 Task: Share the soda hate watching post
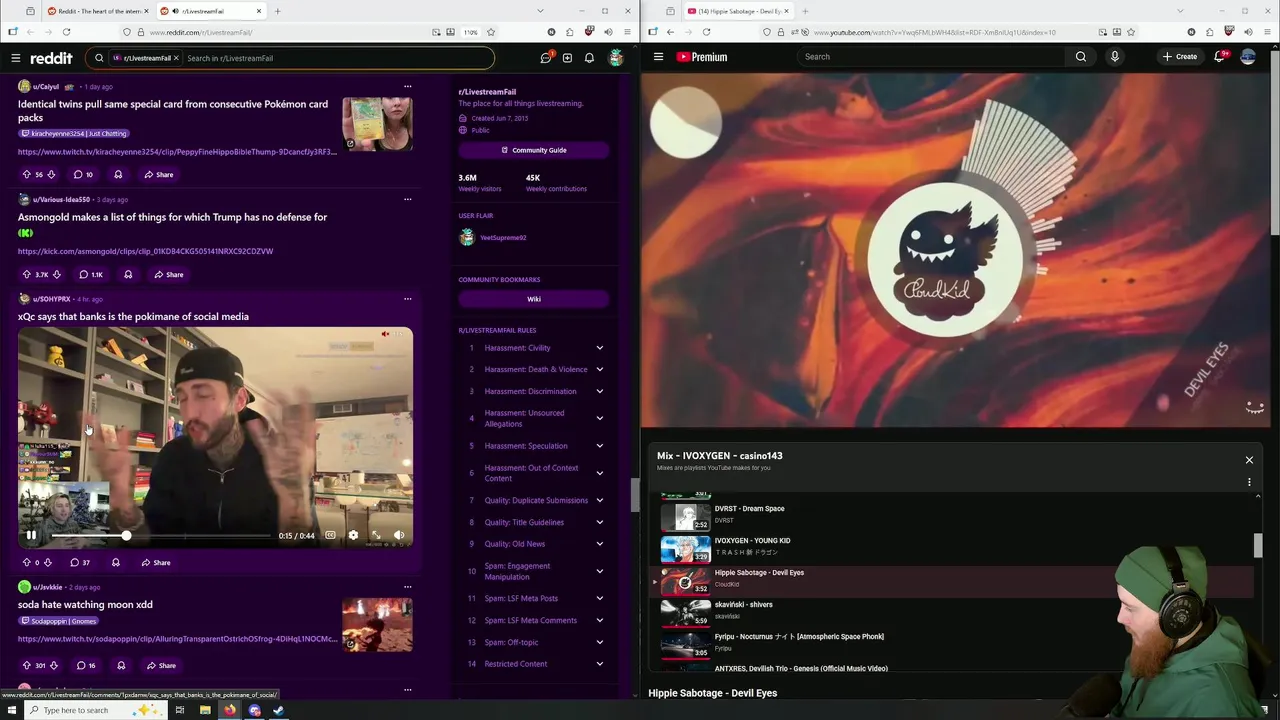click(160, 665)
